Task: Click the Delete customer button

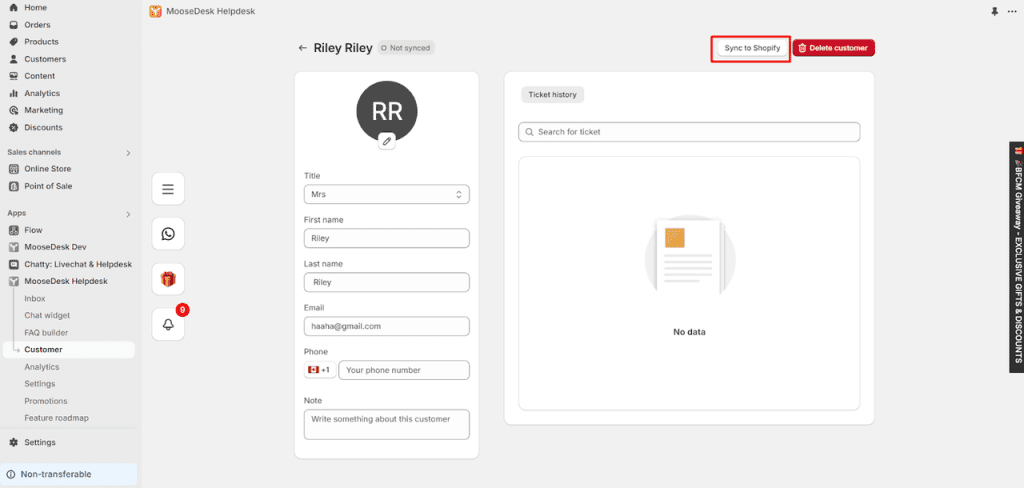Action: (x=833, y=48)
